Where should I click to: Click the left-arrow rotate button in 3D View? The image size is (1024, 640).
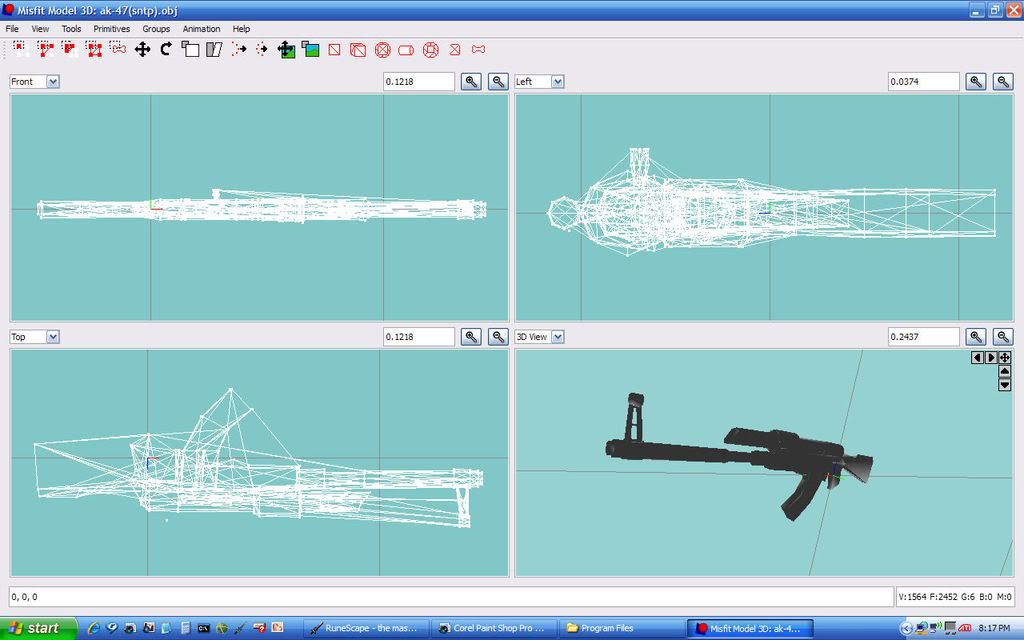(x=978, y=357)
